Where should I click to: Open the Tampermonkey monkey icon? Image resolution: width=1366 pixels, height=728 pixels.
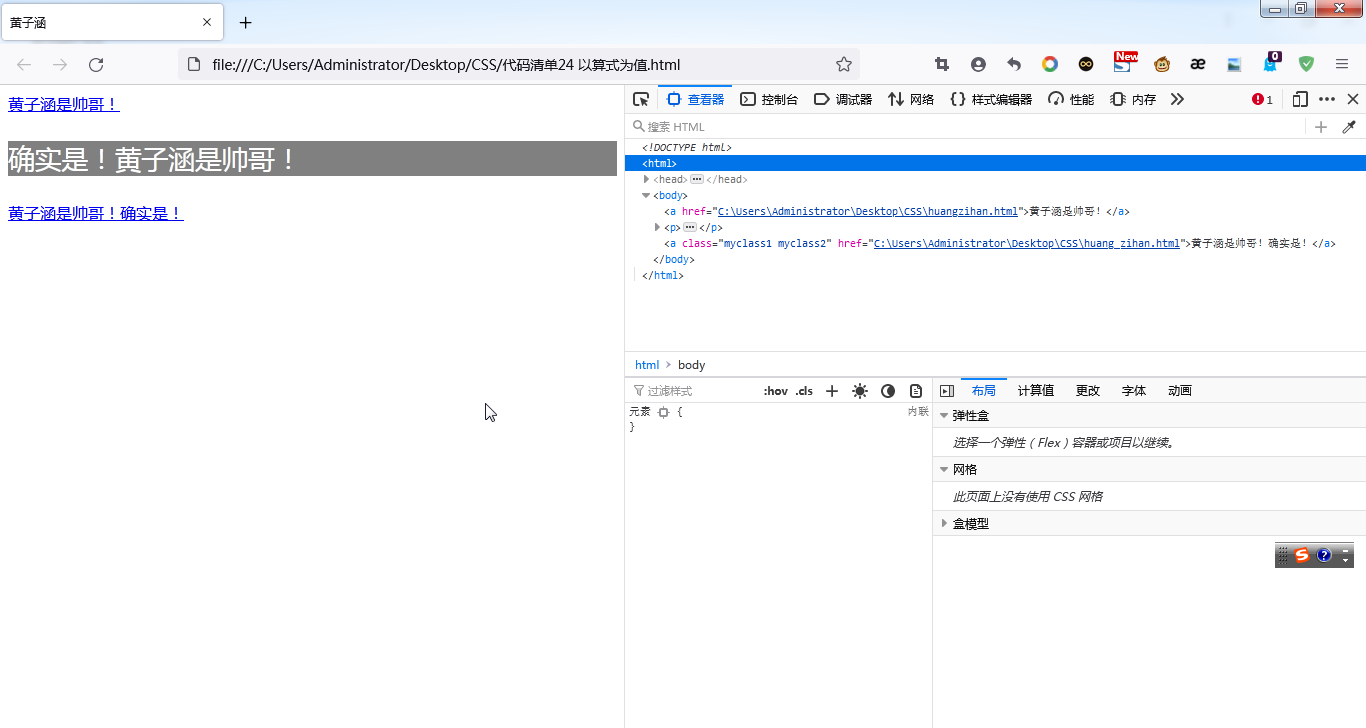[1162, 64]
